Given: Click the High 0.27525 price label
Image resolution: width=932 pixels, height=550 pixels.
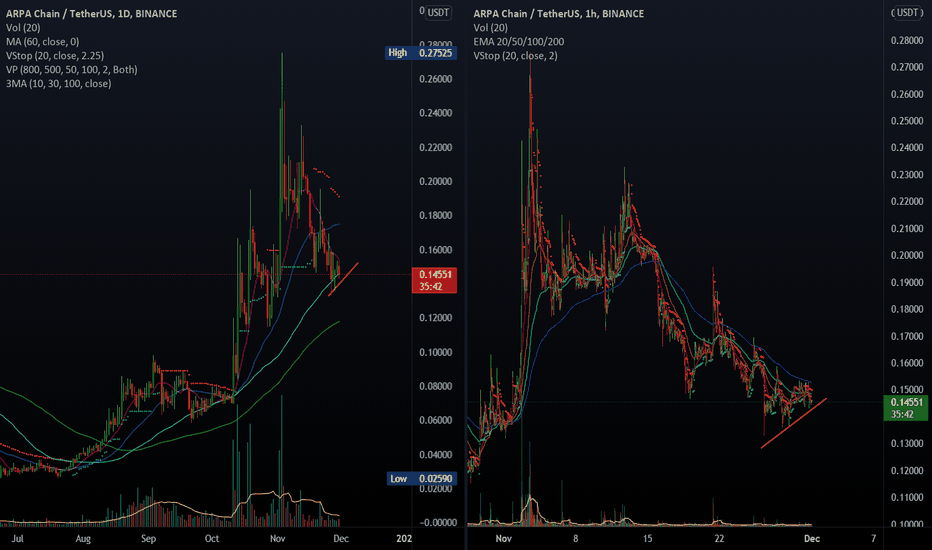Looking at the screenshot, I should (421, 53).
